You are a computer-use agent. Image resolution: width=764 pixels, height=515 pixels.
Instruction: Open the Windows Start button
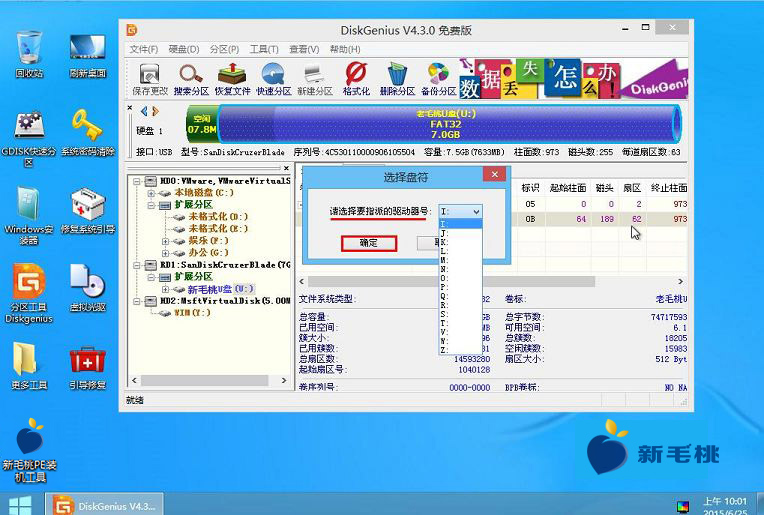pos(20,505)
